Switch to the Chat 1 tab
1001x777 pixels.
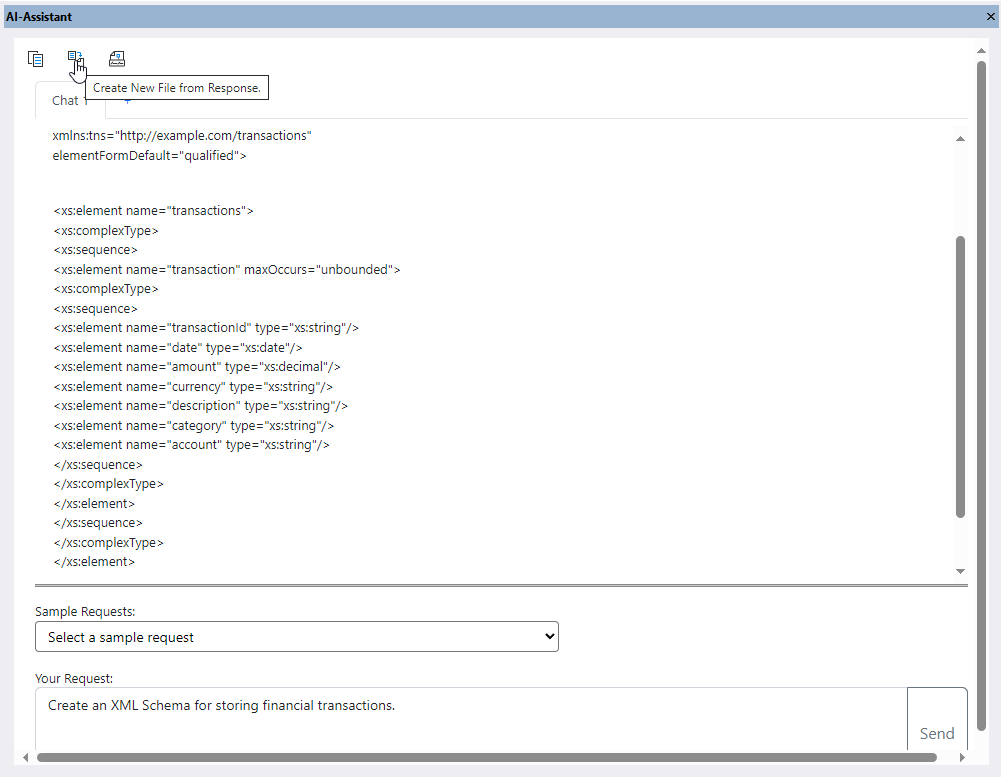63,100
